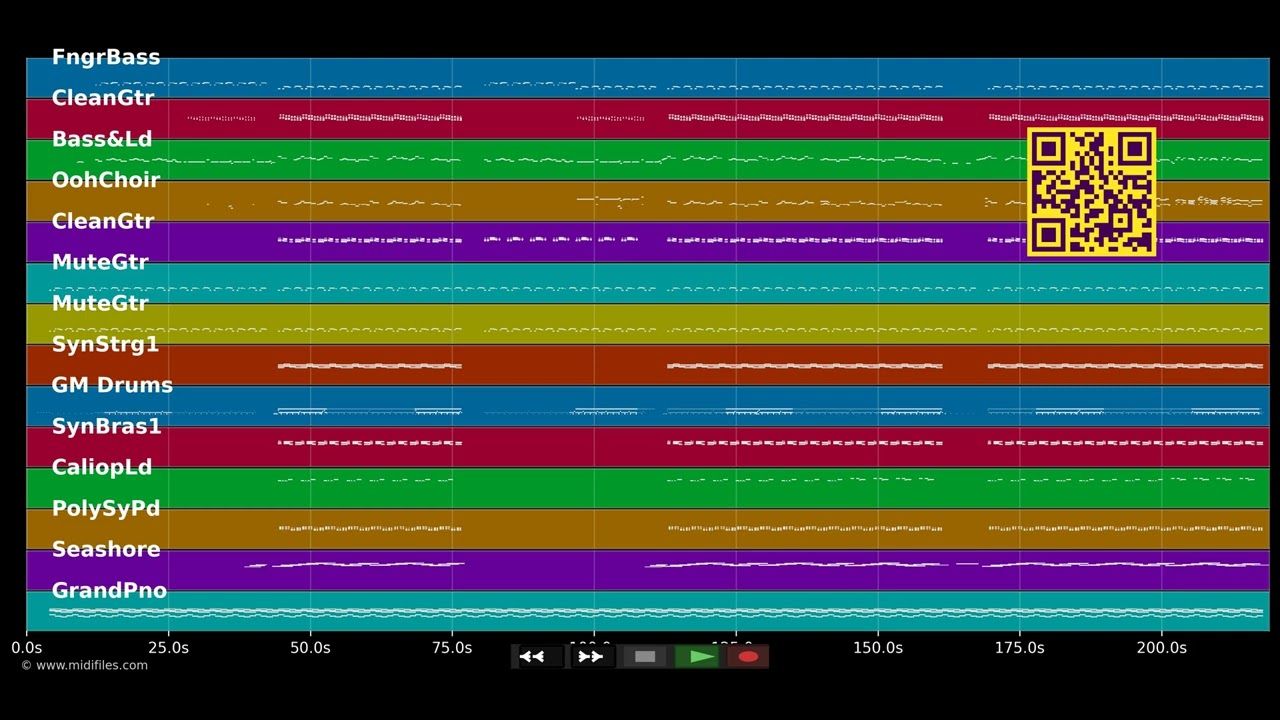This screenshot has width=1280, height=720.
Task: Click the 175.0s timeline marker
Action: click(x=1020, y=648)
